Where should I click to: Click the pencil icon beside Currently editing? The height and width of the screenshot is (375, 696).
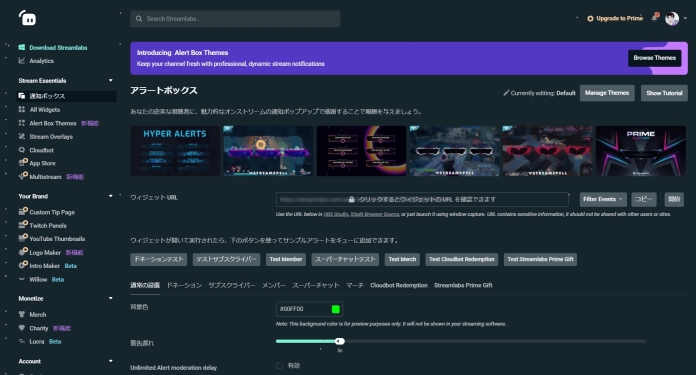(x=506, y=93)
